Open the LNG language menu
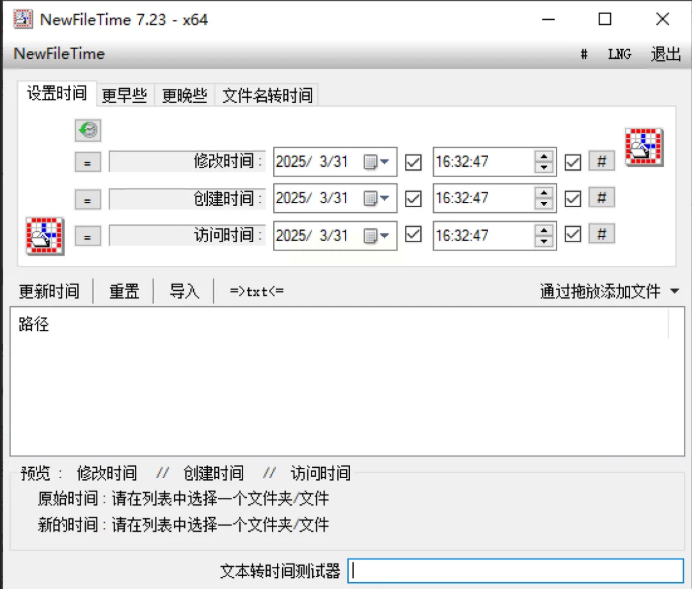692x589 pixels. click(620, 54)
